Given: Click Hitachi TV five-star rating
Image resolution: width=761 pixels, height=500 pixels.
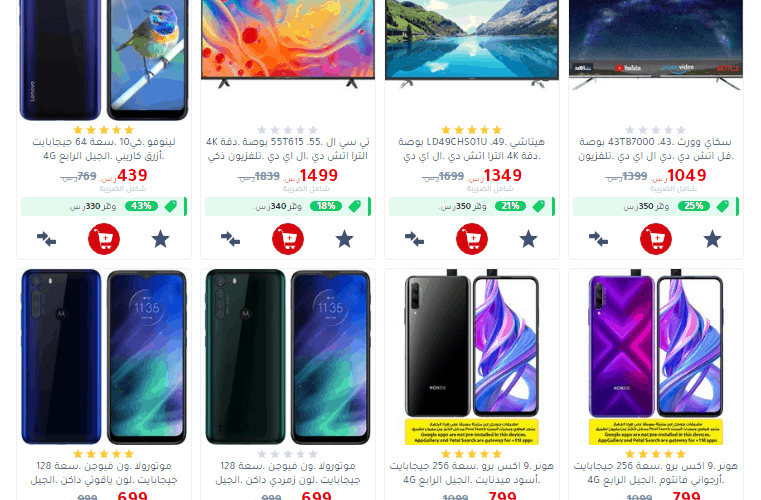Looking at the screenshot, I should (x=471, y=130).
